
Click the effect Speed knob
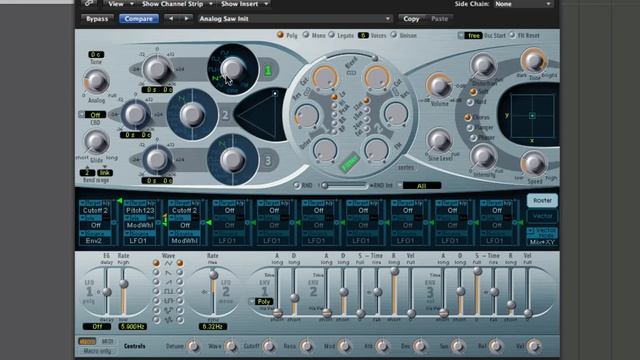coord(534,163)
